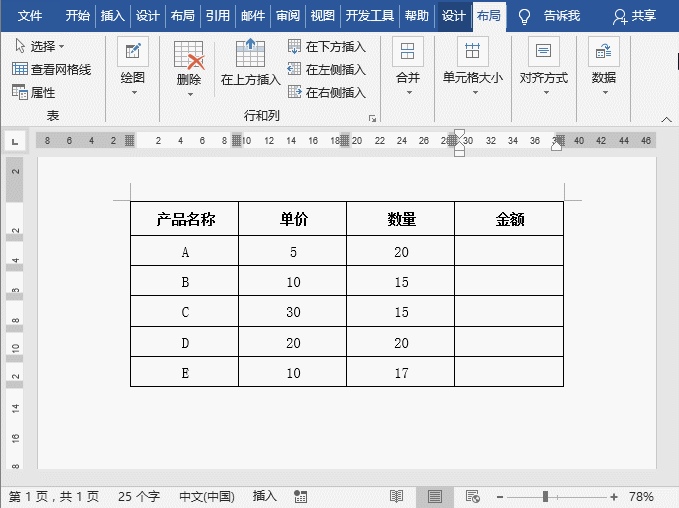Click macro recording status icon
This screenshot has width=679, height=508.
301,497
